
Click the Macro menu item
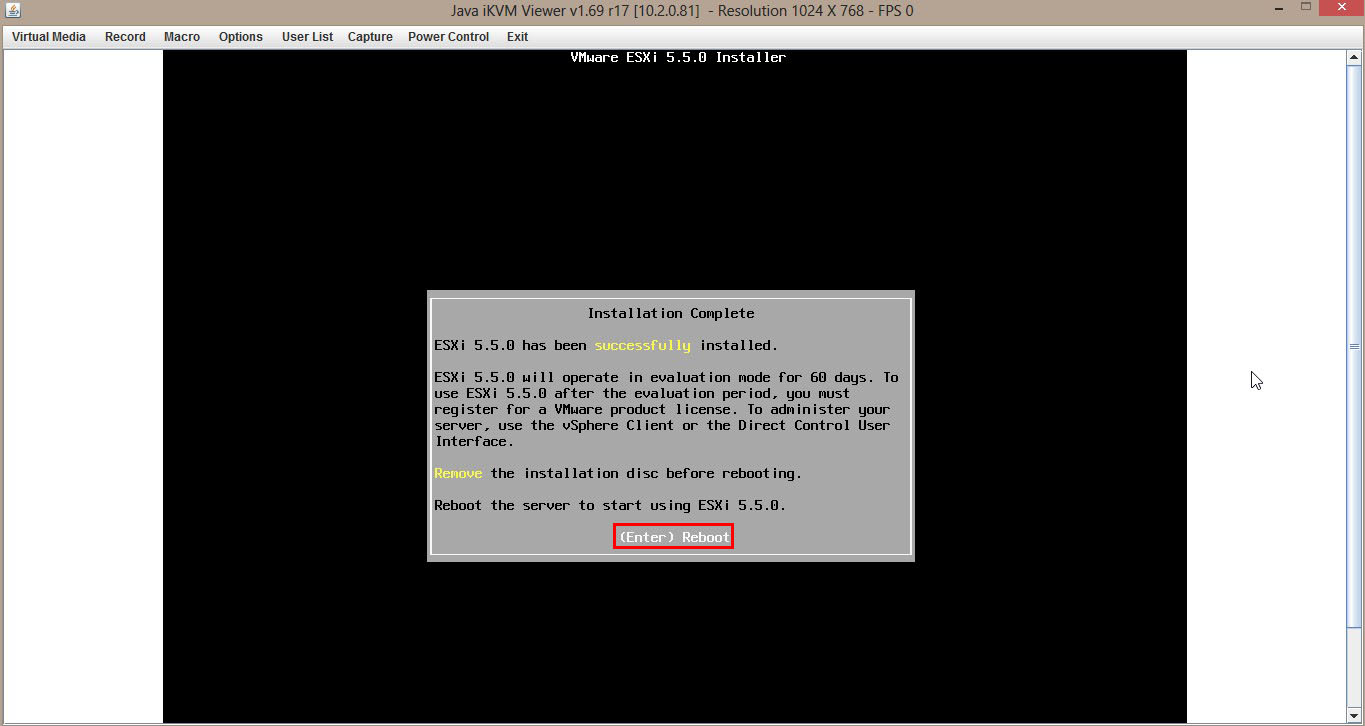click(x=182, y=37)
